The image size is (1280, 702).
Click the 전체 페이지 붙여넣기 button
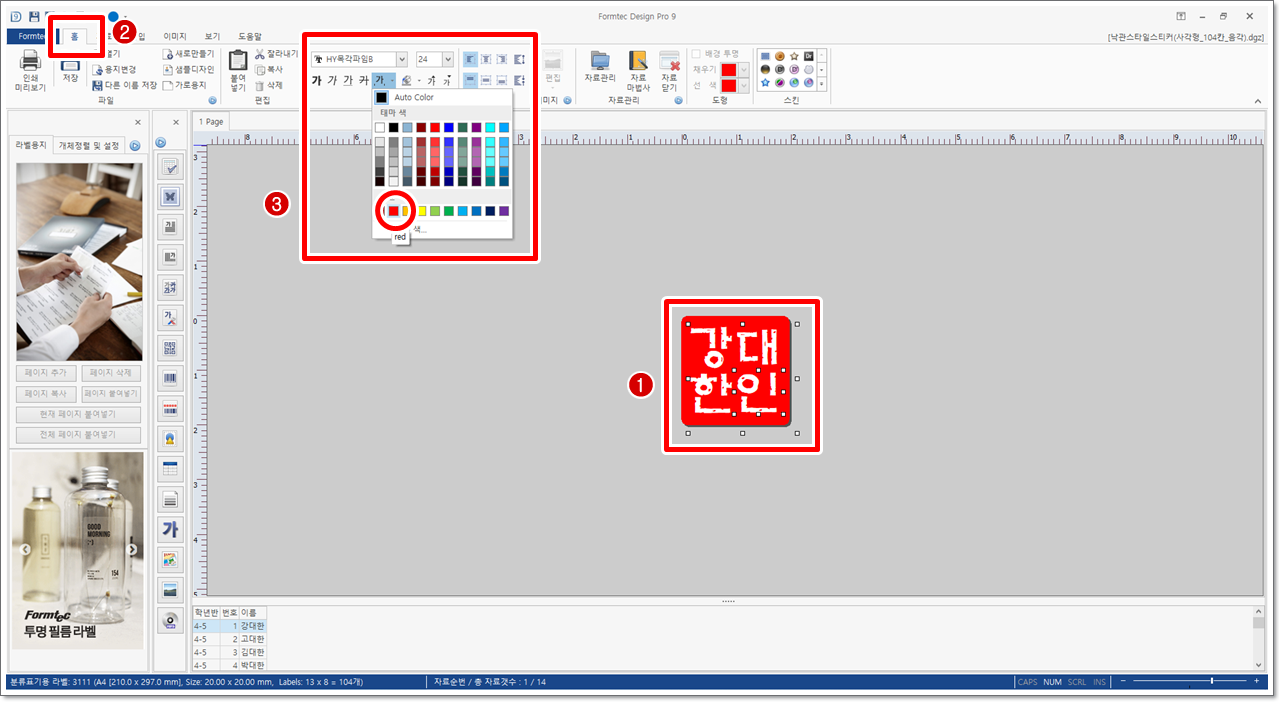(78, 435)
